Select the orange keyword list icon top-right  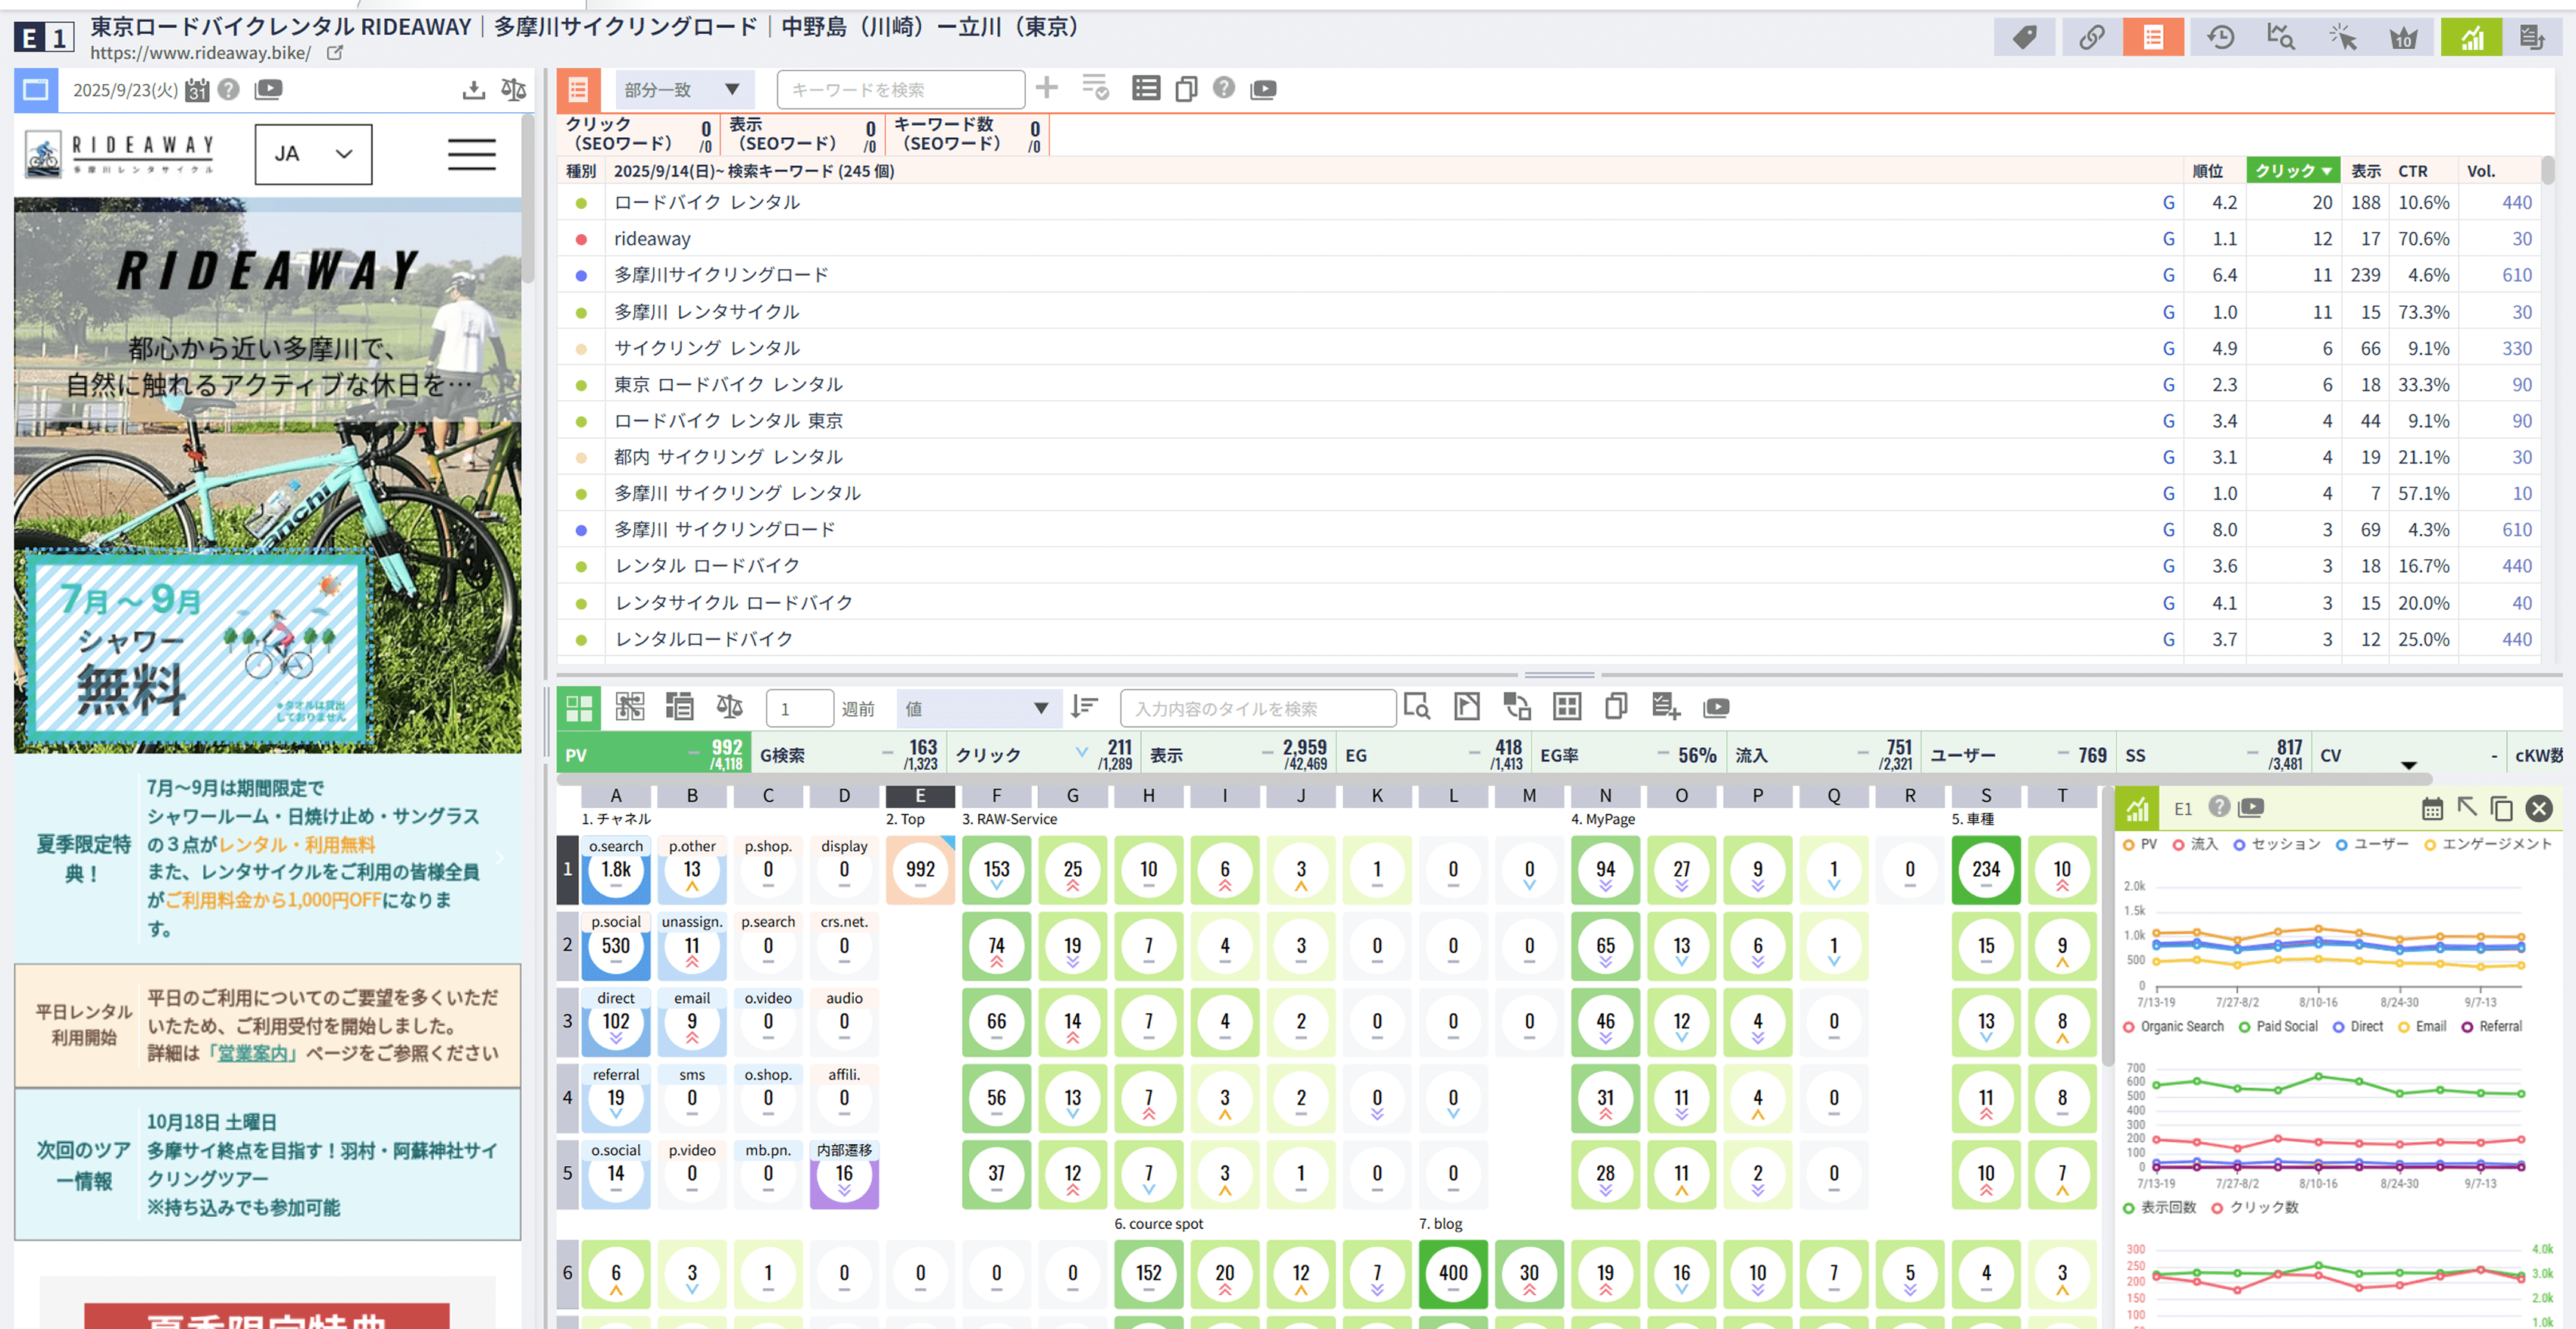(2153, 38)
